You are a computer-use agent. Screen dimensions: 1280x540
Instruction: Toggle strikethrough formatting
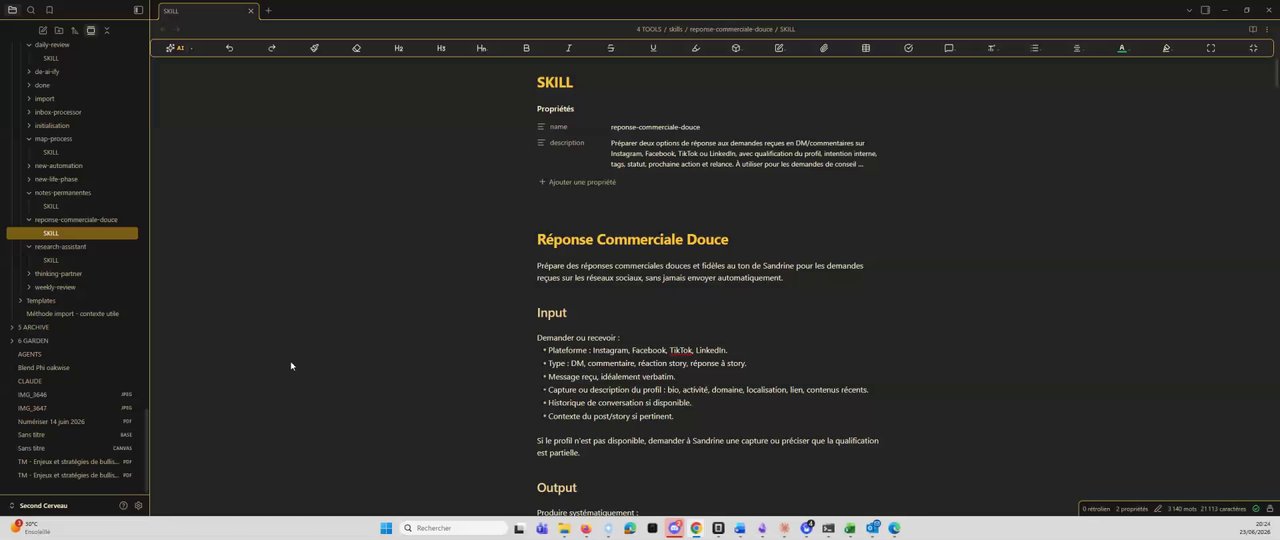click(x=610, y=48)
